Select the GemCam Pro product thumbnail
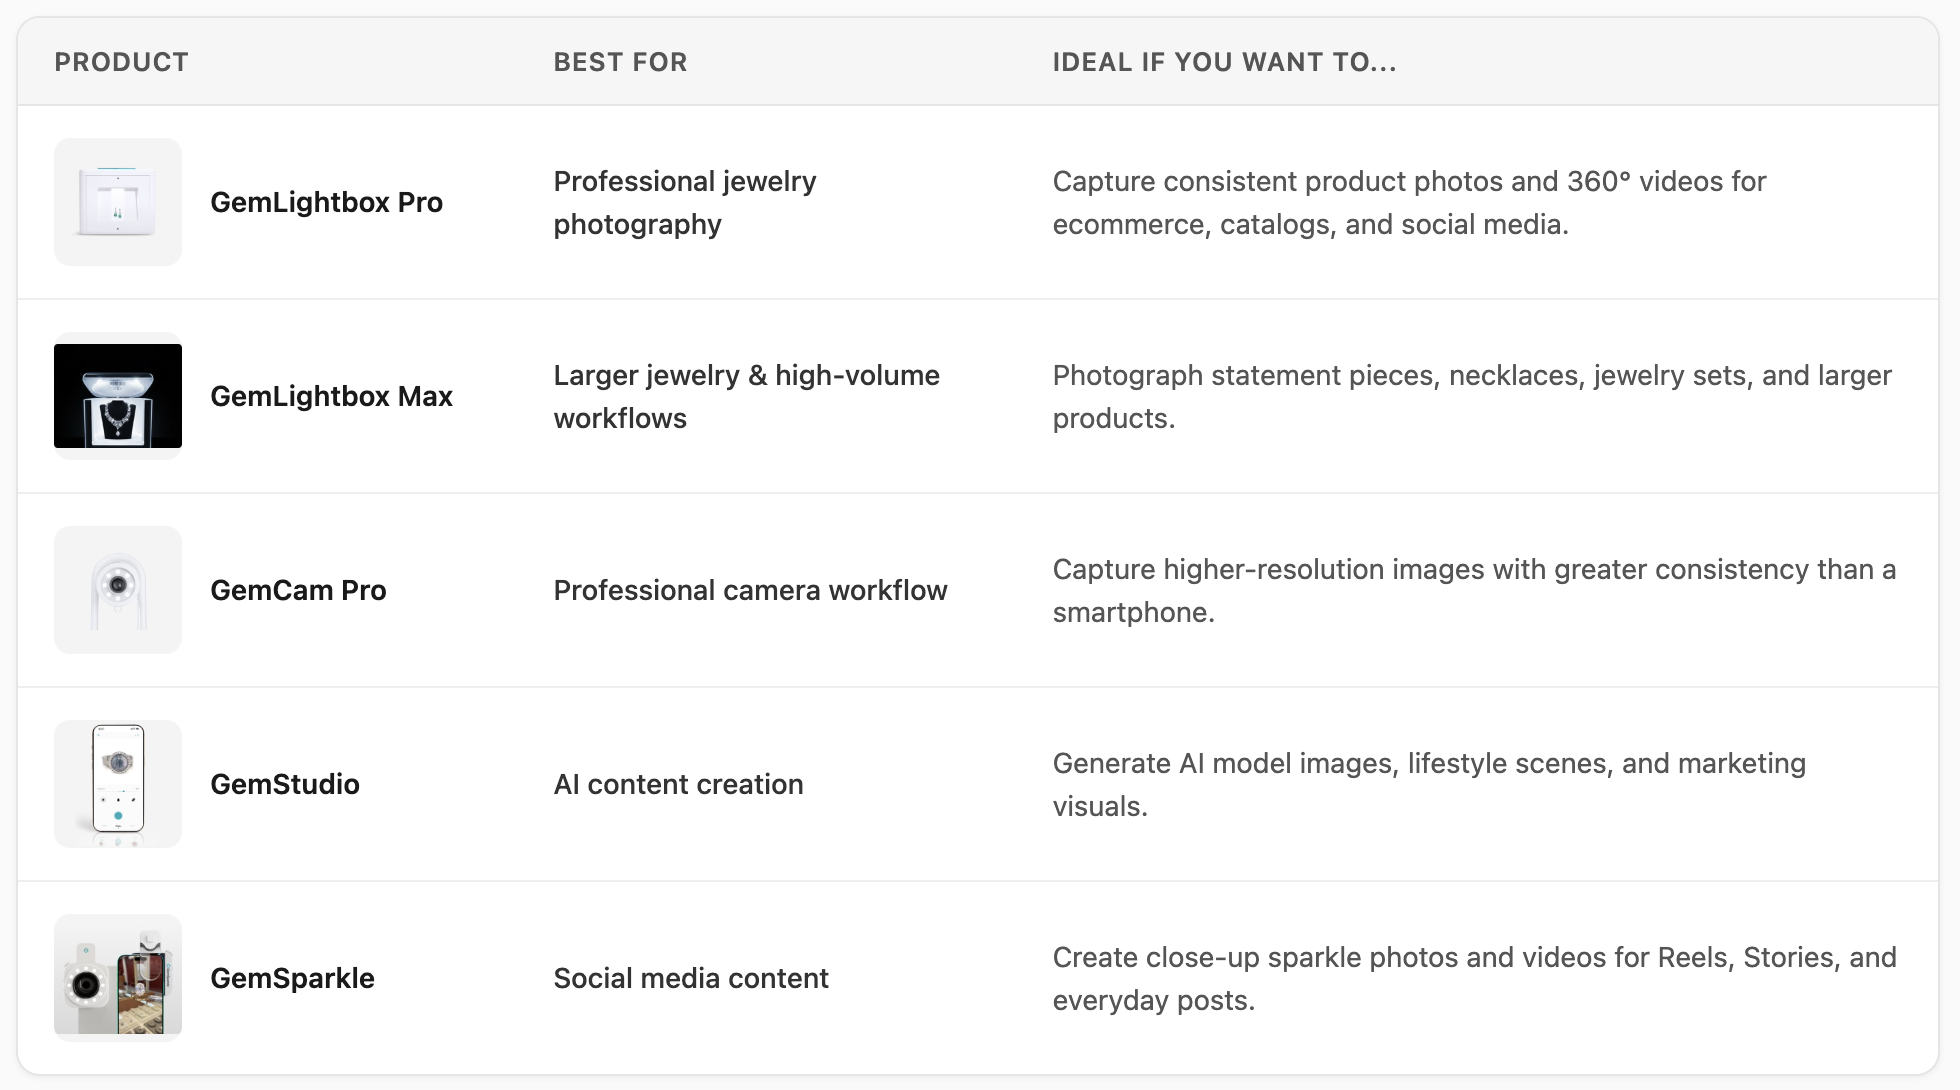1960x1090 pixels. (118, 590)
